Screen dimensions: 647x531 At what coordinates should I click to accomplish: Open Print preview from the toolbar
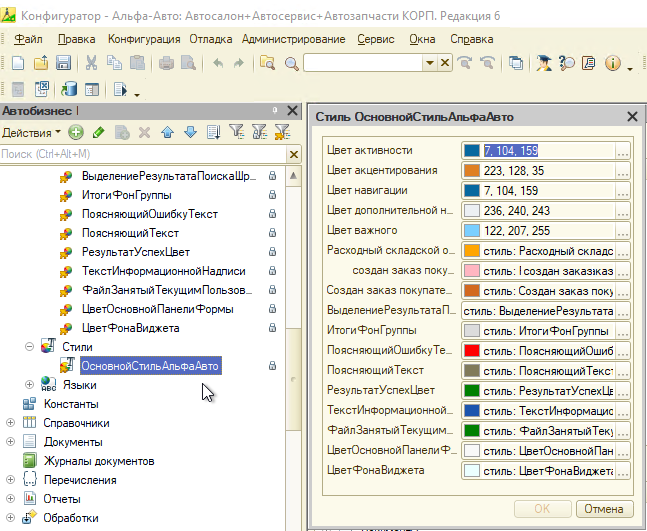tap(189, 63)
